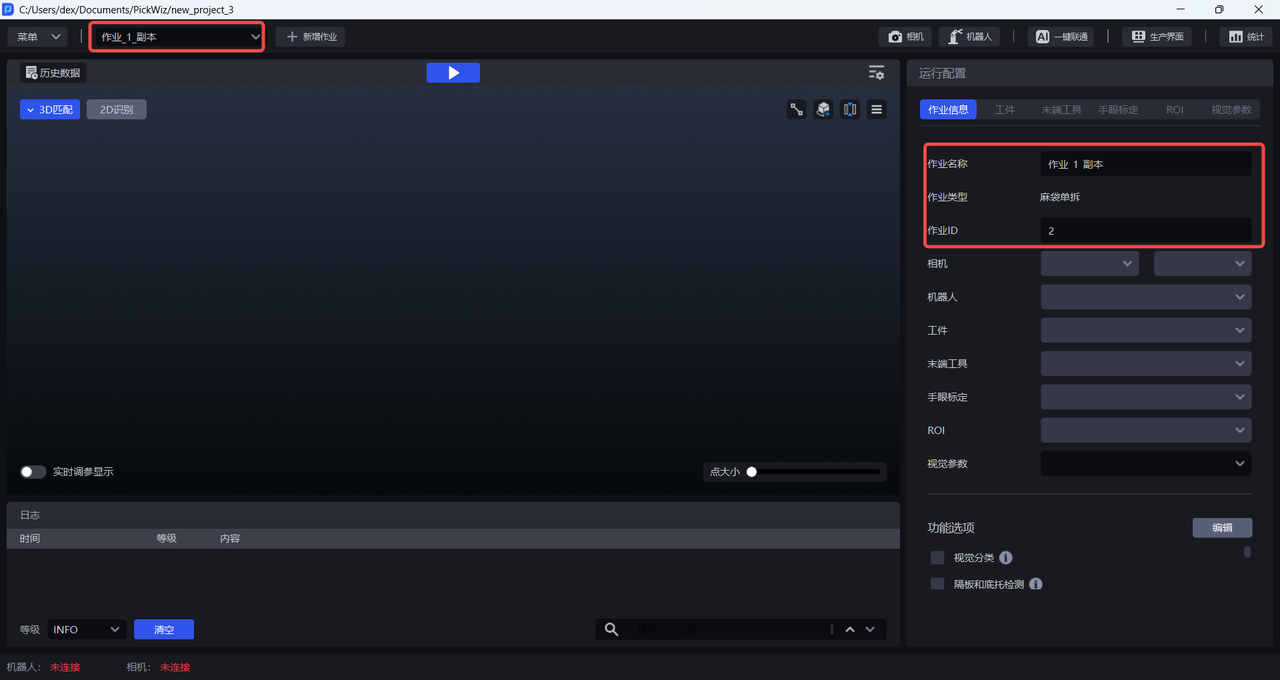The width and height of the screenshot is (1280, 680).
Task: Enable the 视觉分类 checkbox
Action: (x=937, y=558)
